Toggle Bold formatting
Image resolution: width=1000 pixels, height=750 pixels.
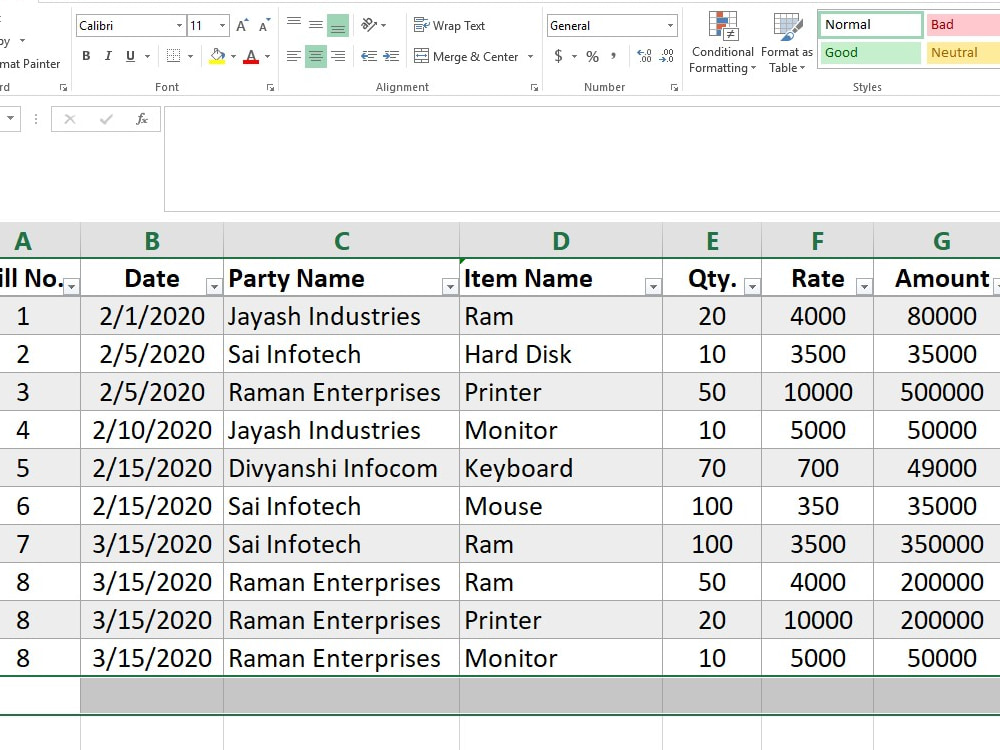pos(86,56)
